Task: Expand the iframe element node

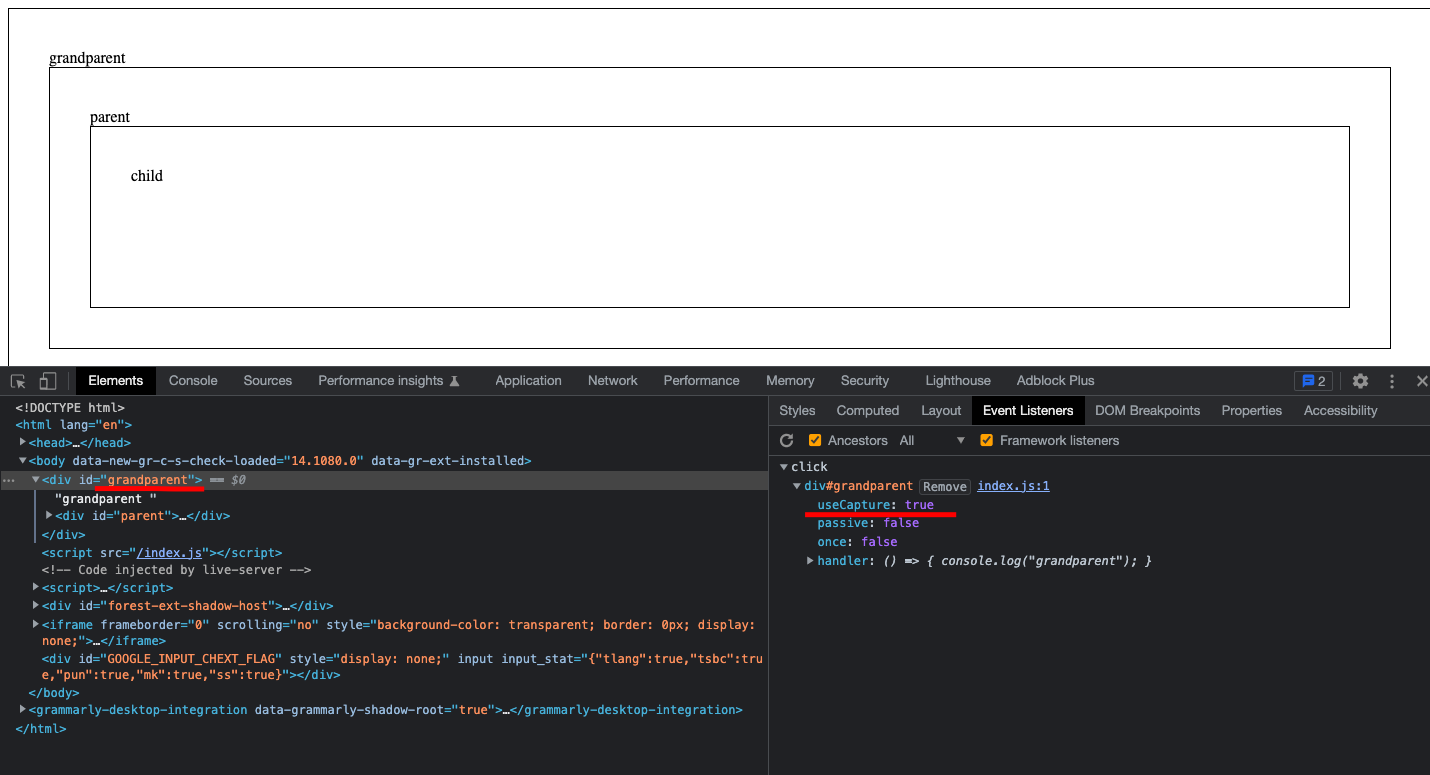Action: 36,624
